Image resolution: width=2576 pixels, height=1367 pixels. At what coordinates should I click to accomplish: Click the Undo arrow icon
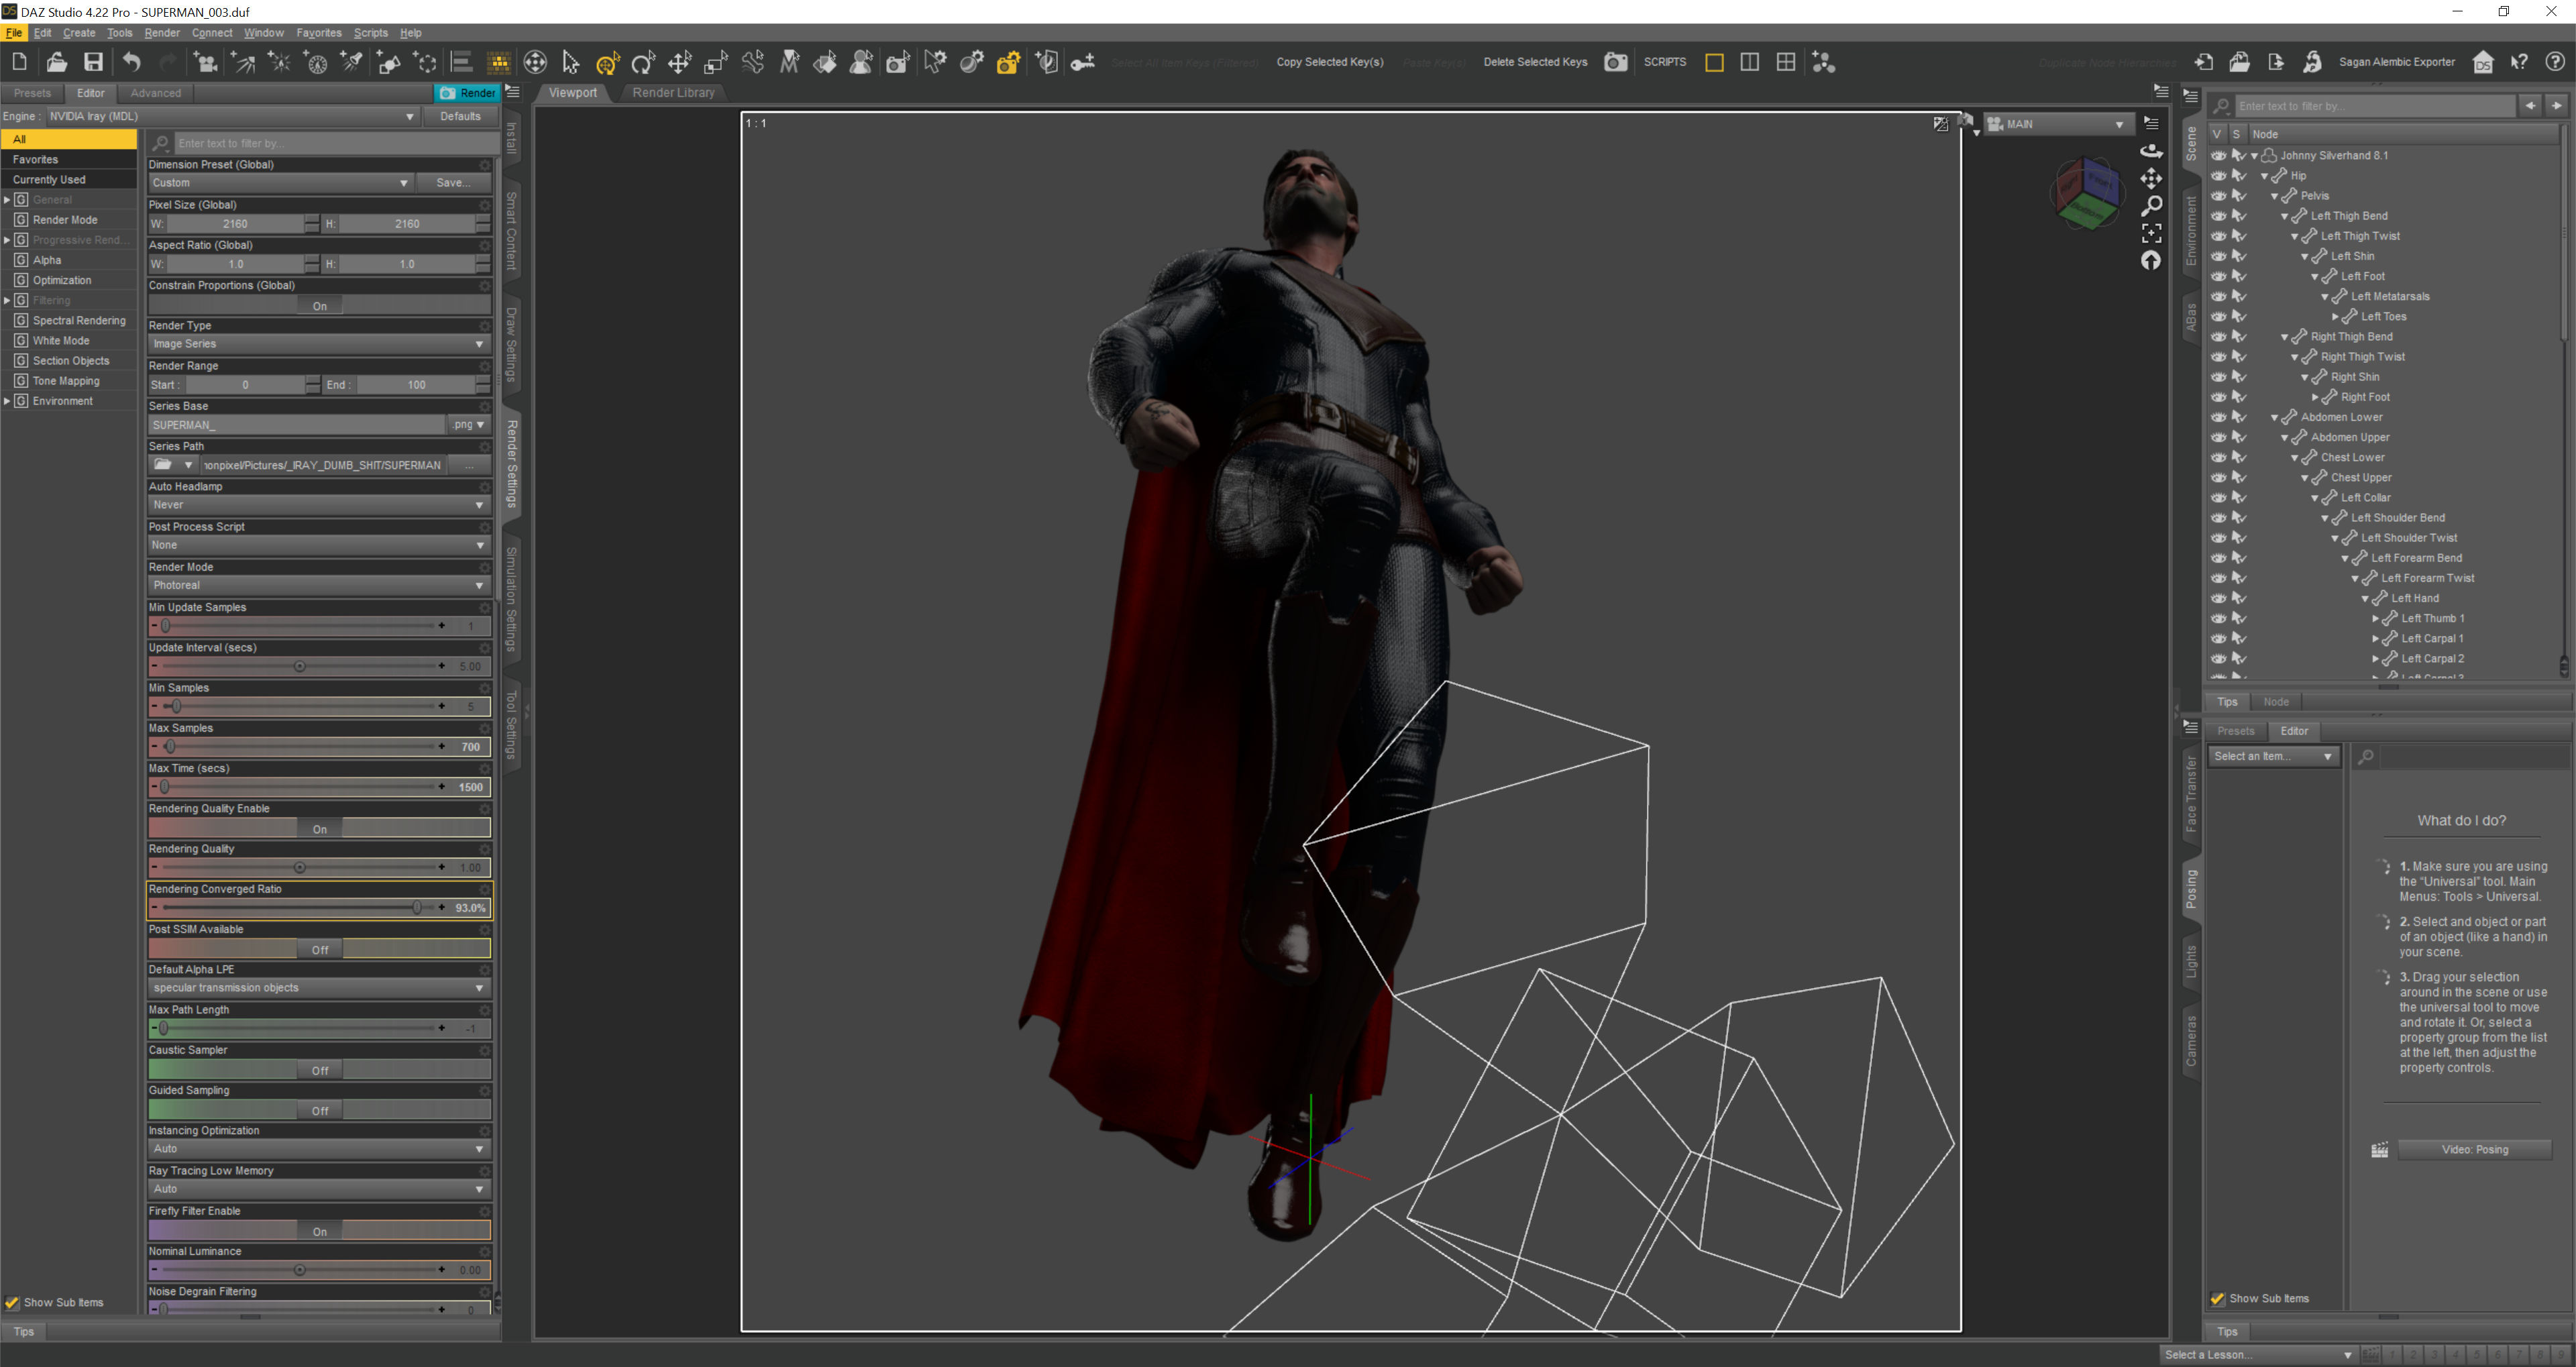click(x=131, y=62)
